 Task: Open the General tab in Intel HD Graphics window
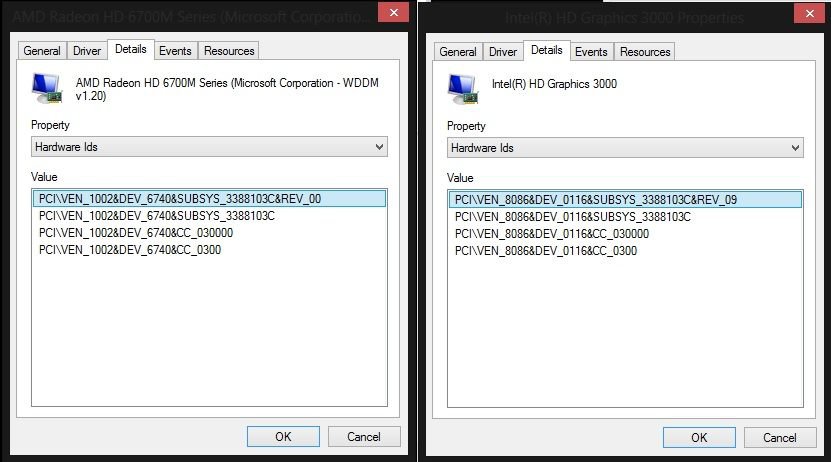(x=458, y=52)
